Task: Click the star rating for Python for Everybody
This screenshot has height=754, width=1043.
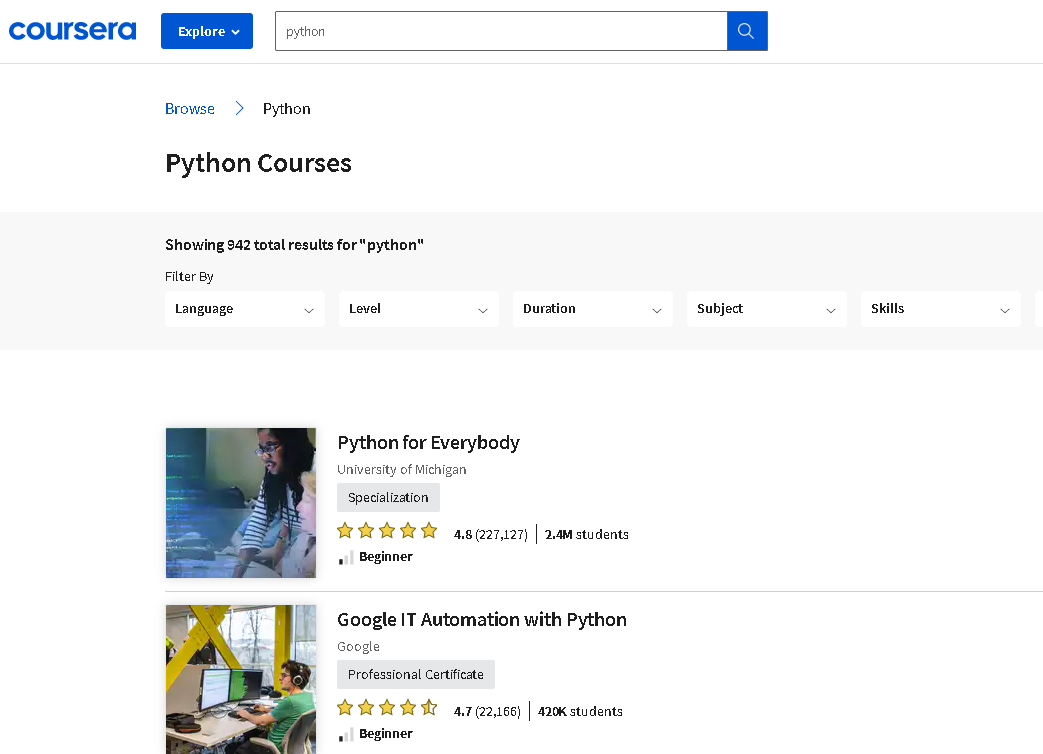Action: coord(387,531)
